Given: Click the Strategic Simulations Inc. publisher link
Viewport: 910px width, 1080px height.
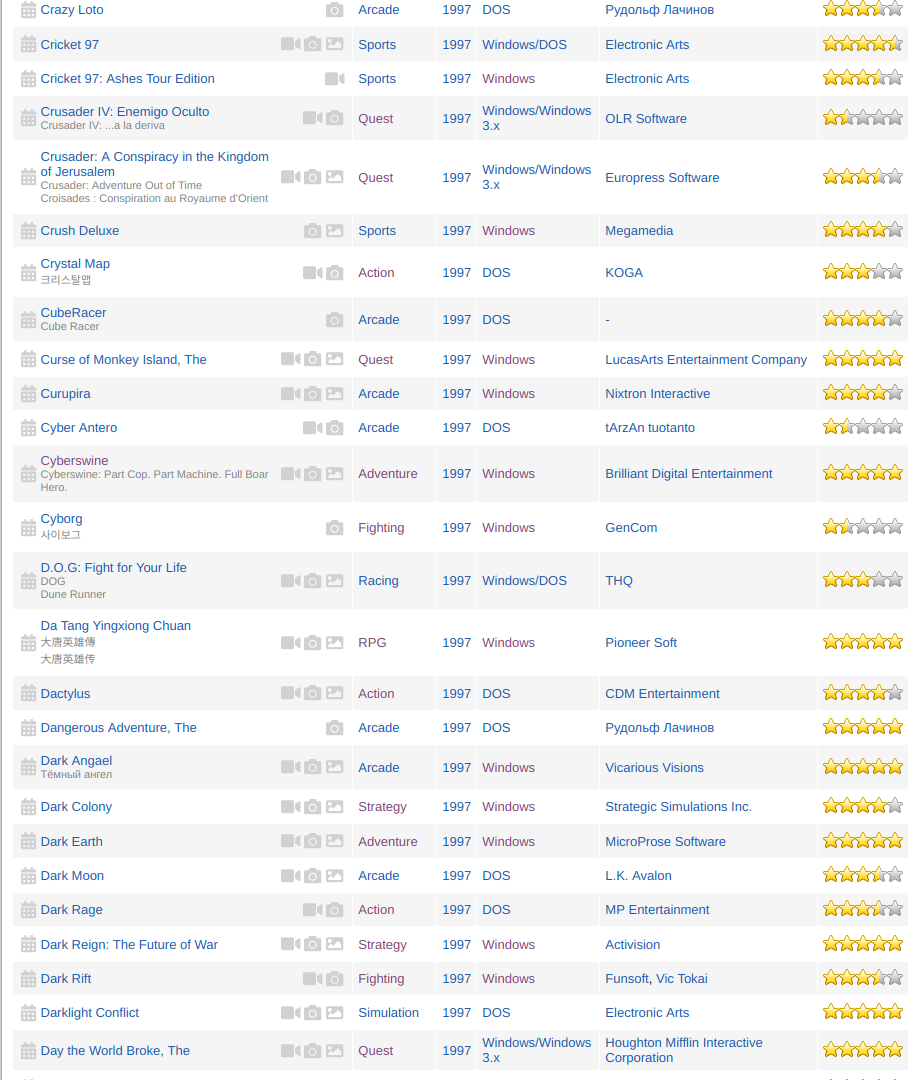Looking at the screenshot, I should click(679, 807).
